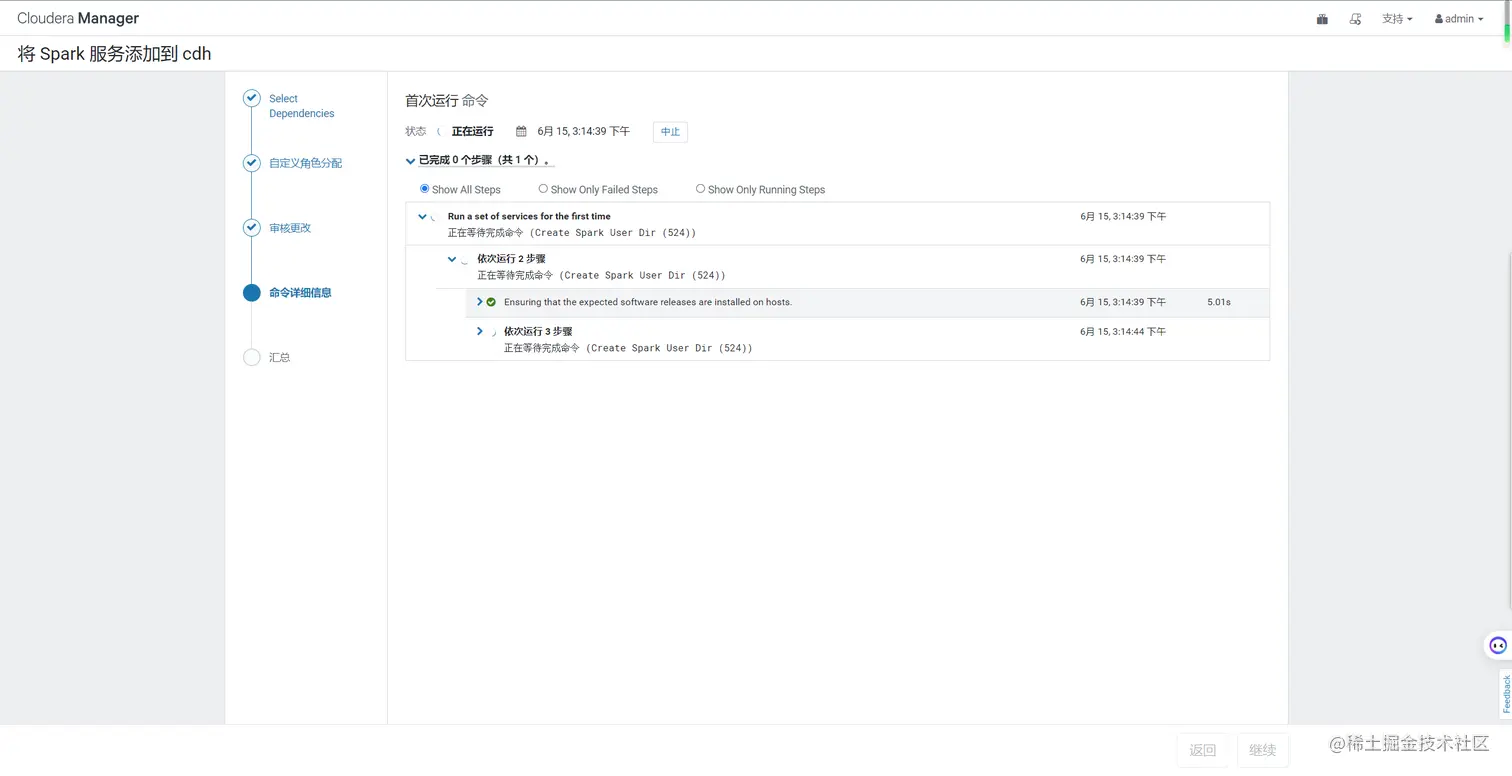Go to 自定义角色分配 step
Screen dimensions: 1512x776
[x=305, y=163]
